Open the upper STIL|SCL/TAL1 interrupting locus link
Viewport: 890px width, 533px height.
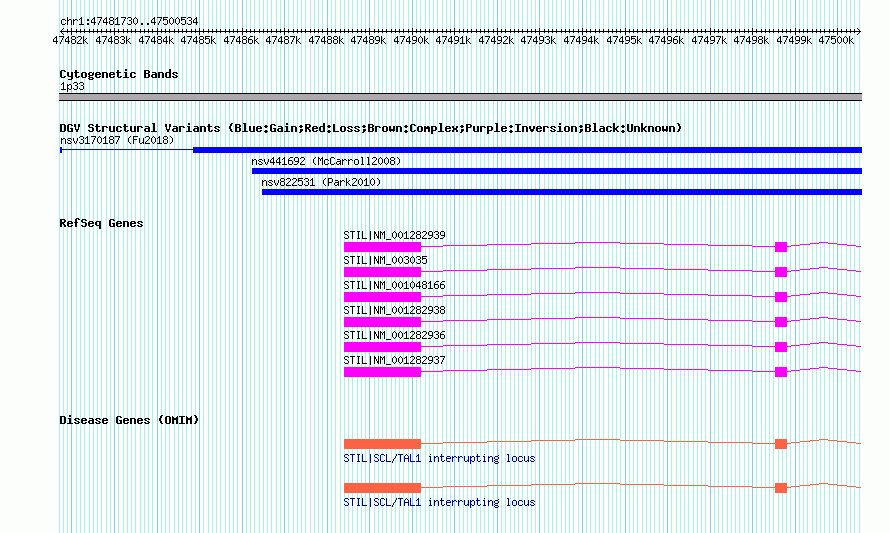tap(439, 458)
